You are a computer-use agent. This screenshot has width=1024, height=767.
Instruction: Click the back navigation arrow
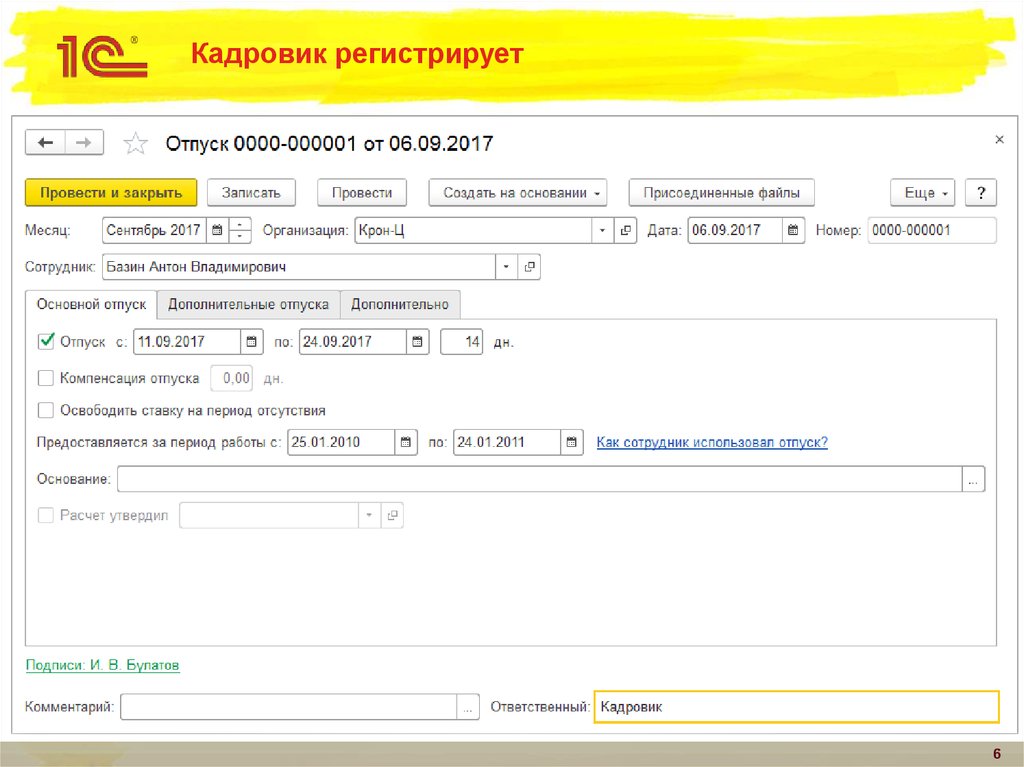pos(45,142)
